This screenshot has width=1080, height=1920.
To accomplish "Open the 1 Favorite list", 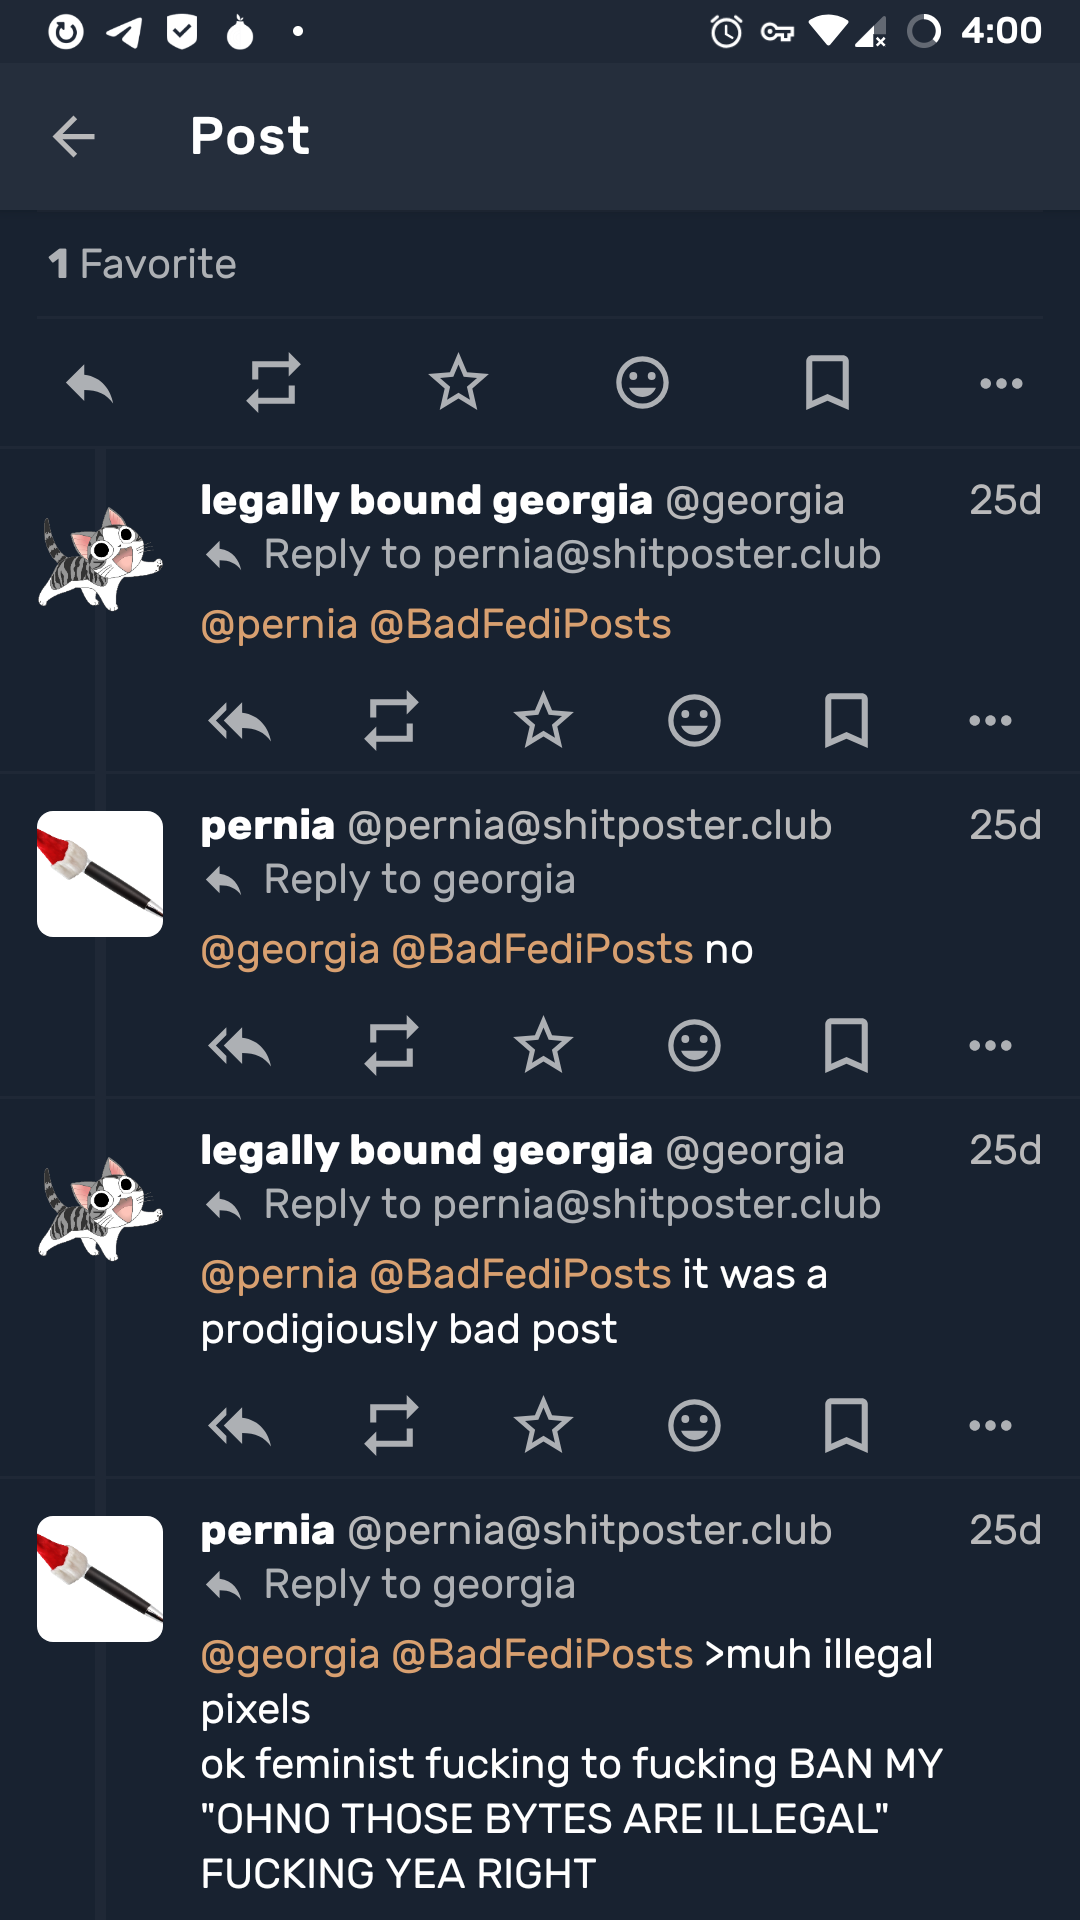I will pos(143,264).
